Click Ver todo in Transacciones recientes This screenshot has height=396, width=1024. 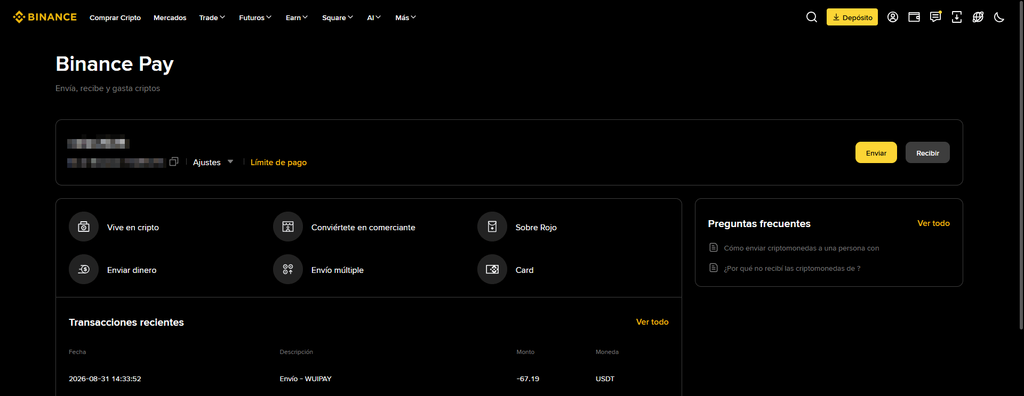tap(652, 322)
